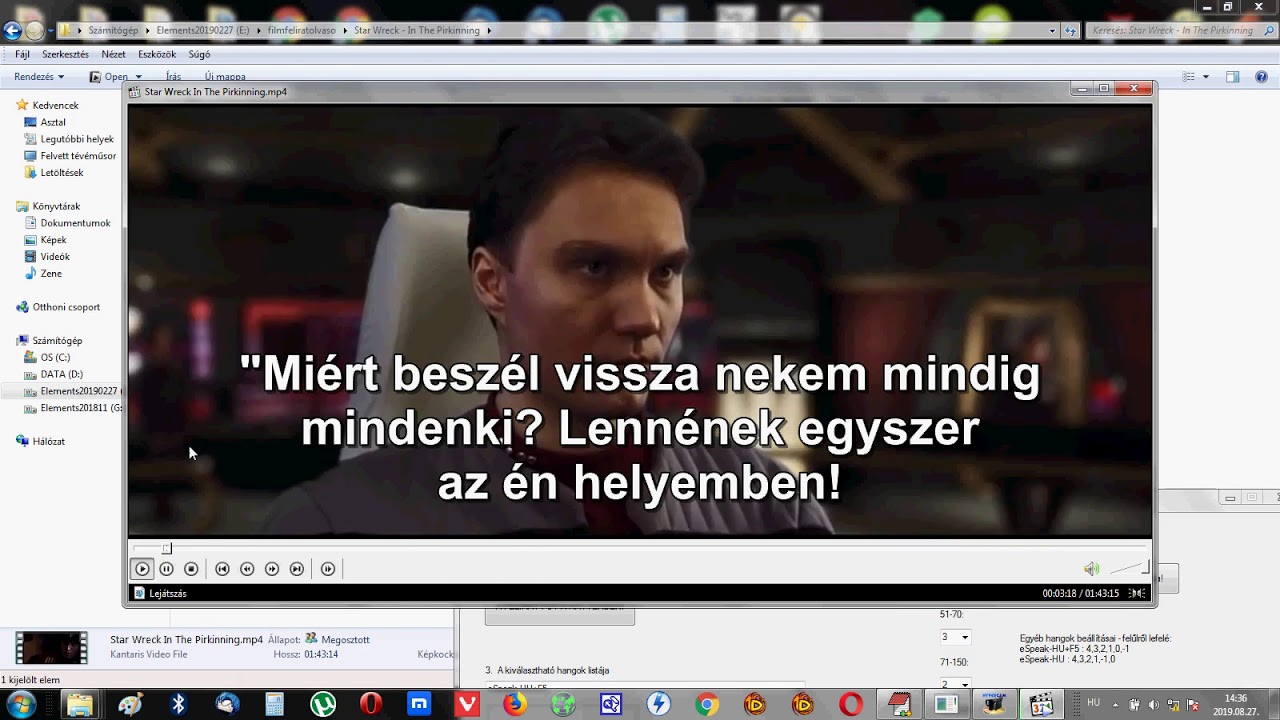The image size is (1280, 720).
Task: Select Dokumentumok library
Action: (75, 223)
